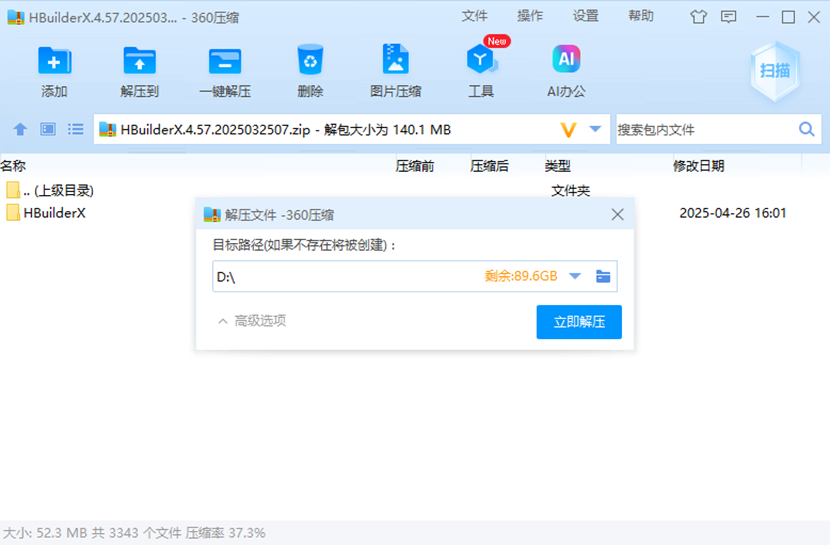Open the AI办公 icon
This screenshot has width=830, height=545.
click(x=566, y=59)
